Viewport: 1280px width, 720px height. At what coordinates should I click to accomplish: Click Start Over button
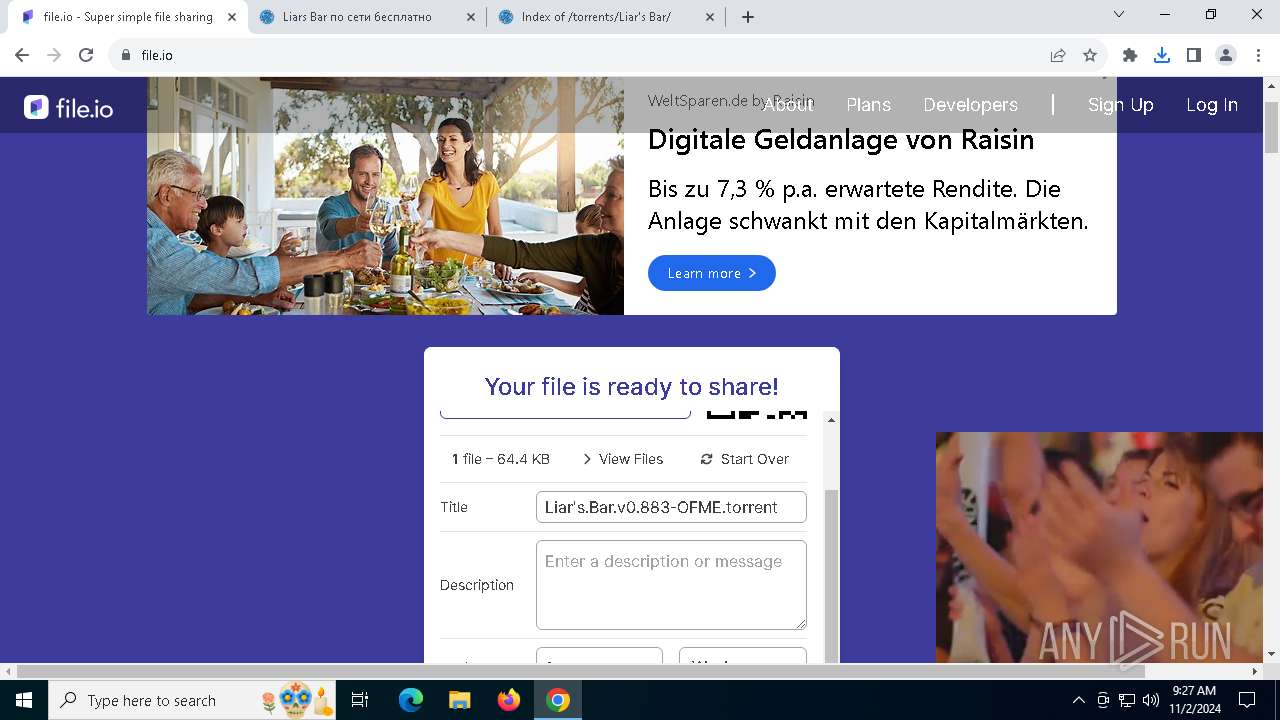coord(744,459)
